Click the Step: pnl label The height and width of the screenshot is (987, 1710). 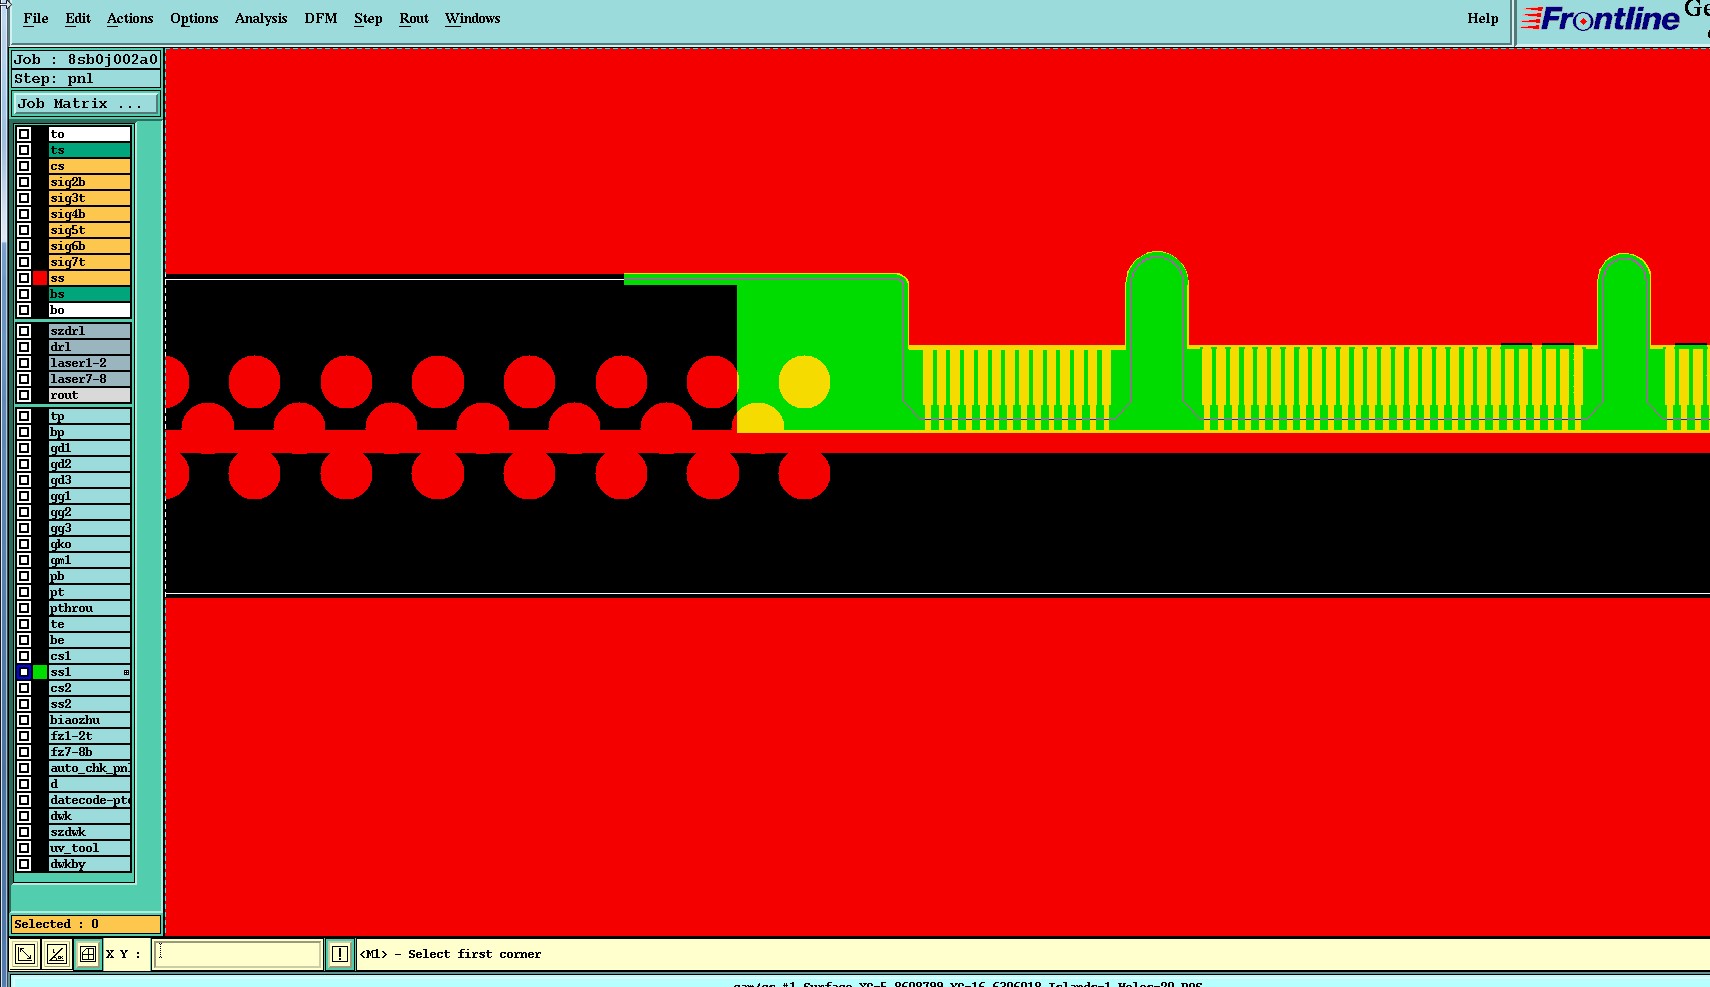(x=86, y=78)
